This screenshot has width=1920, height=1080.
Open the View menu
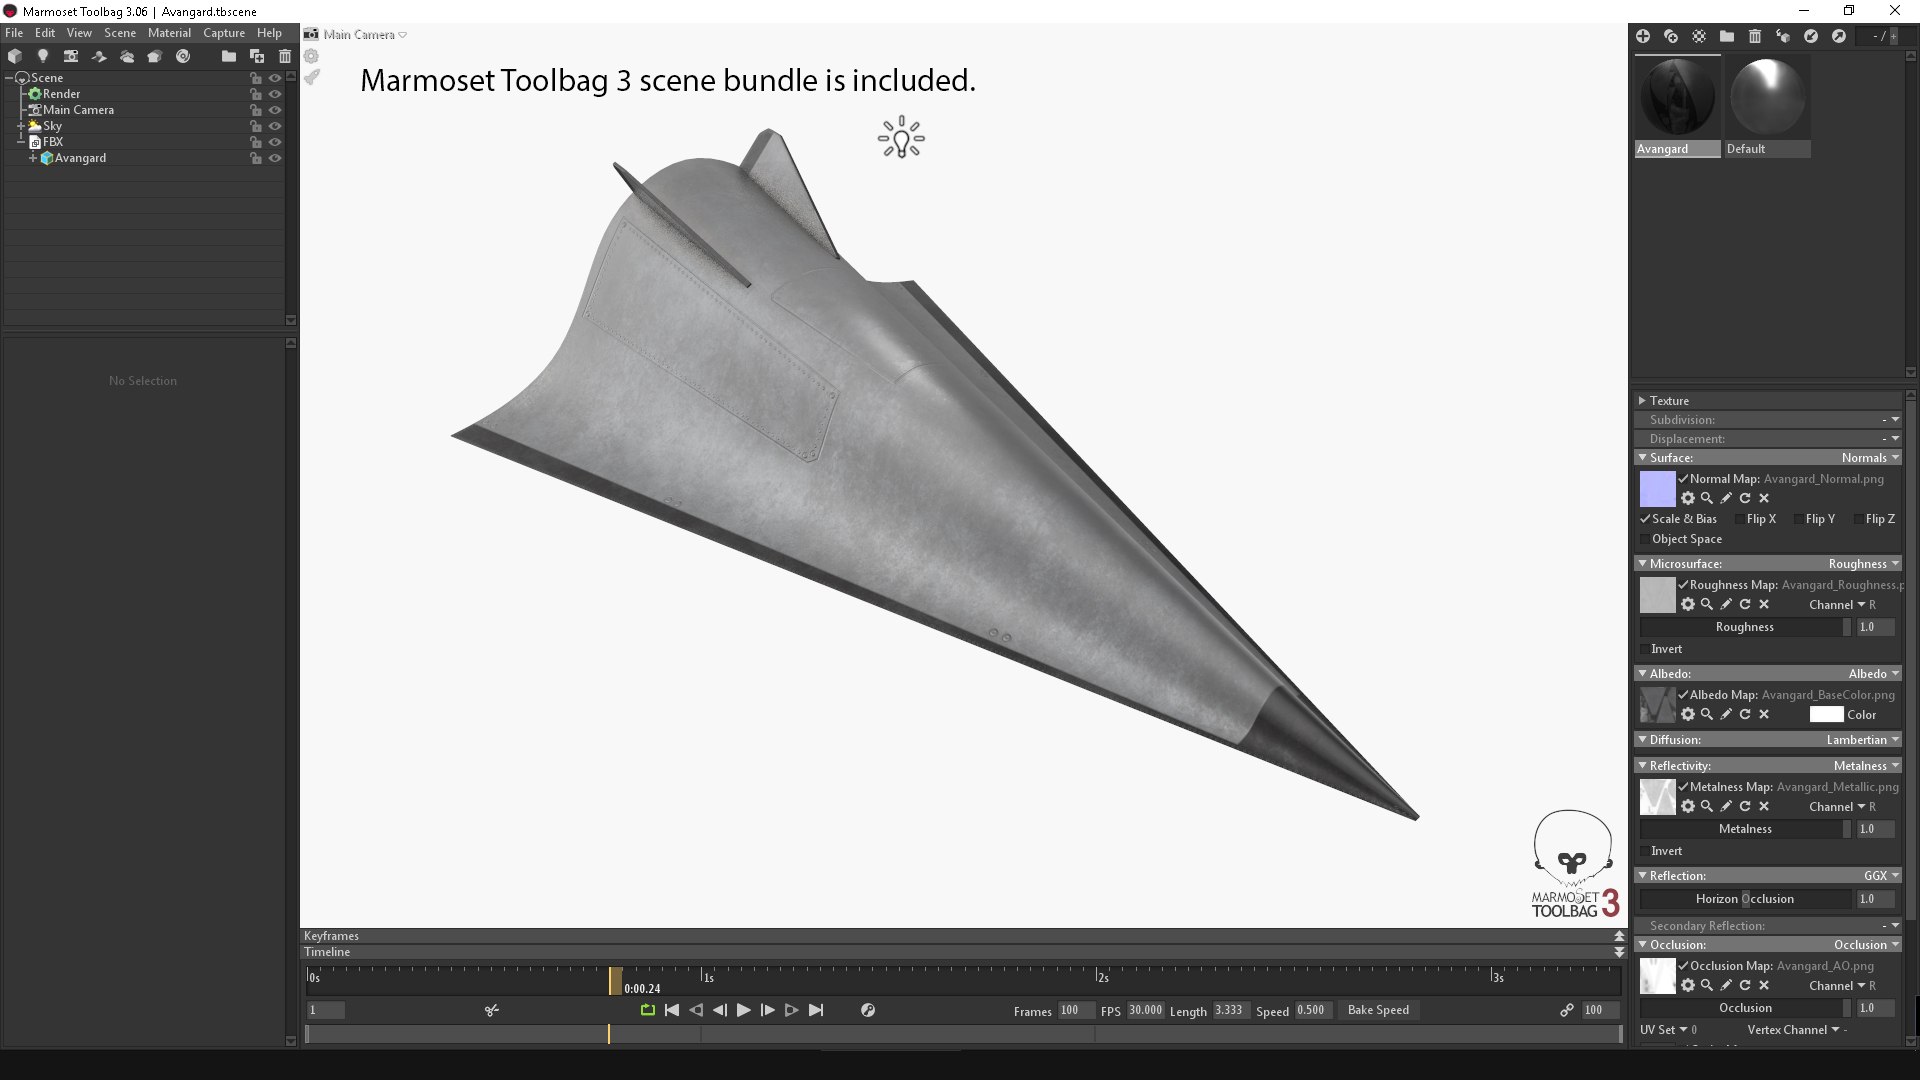pyautogui.click(x=79, y=33)
